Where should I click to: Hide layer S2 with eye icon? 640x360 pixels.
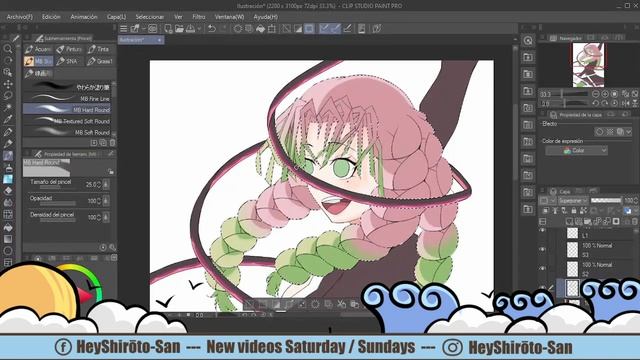coord(542,269)
